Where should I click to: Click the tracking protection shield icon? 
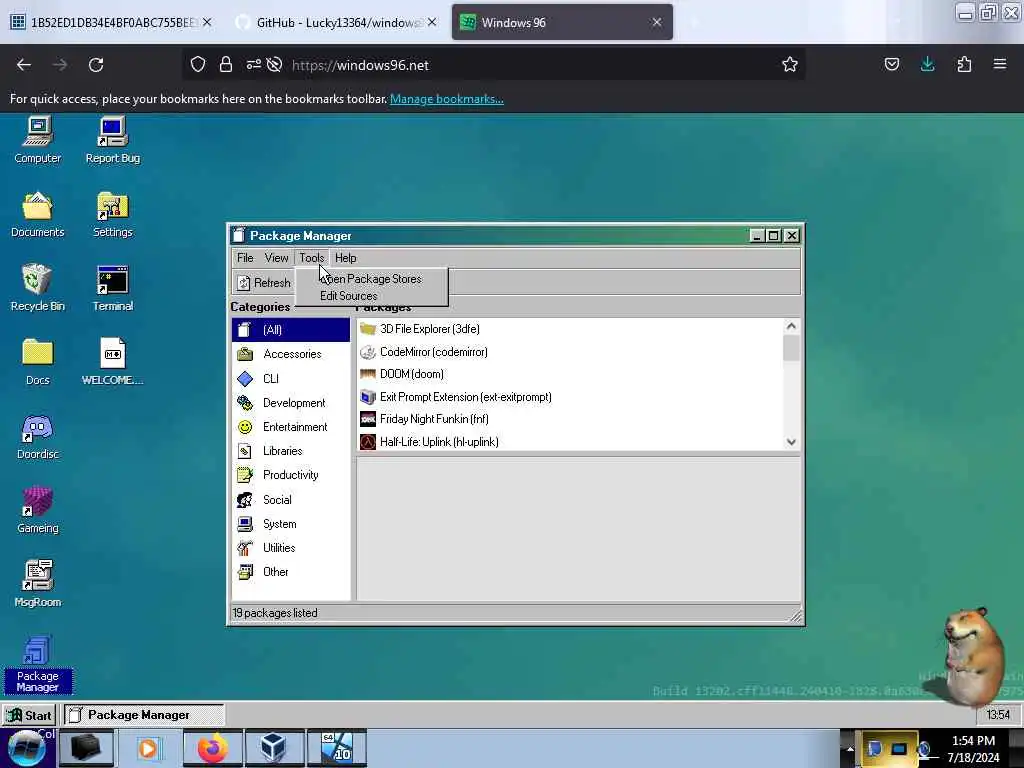point(198,65)
